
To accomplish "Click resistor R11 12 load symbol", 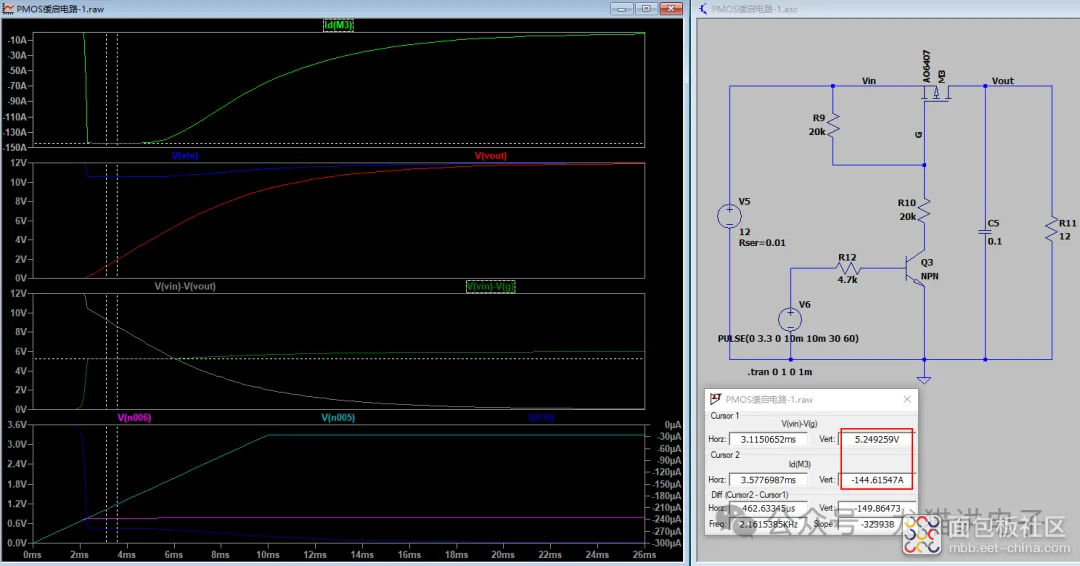I will pyautogui.click(x=1051, y=229).
